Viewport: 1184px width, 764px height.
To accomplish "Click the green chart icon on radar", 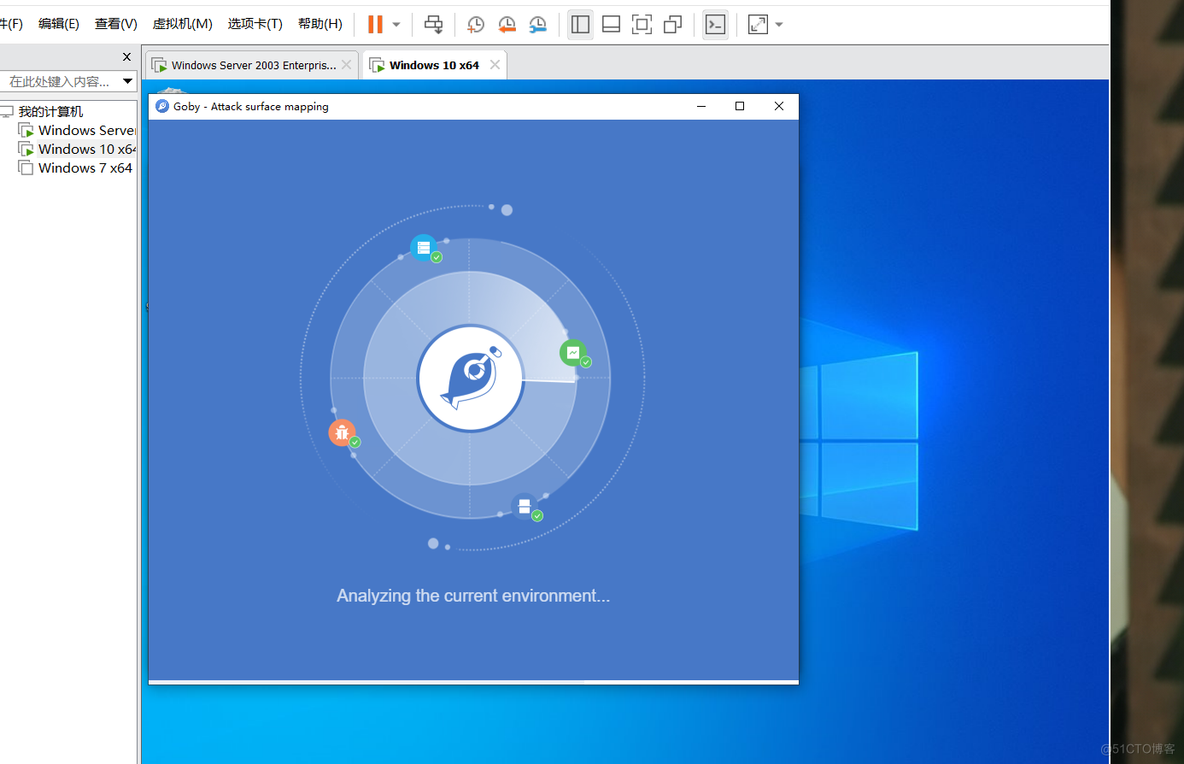I will pyautogui.click(x=574, y=353).
